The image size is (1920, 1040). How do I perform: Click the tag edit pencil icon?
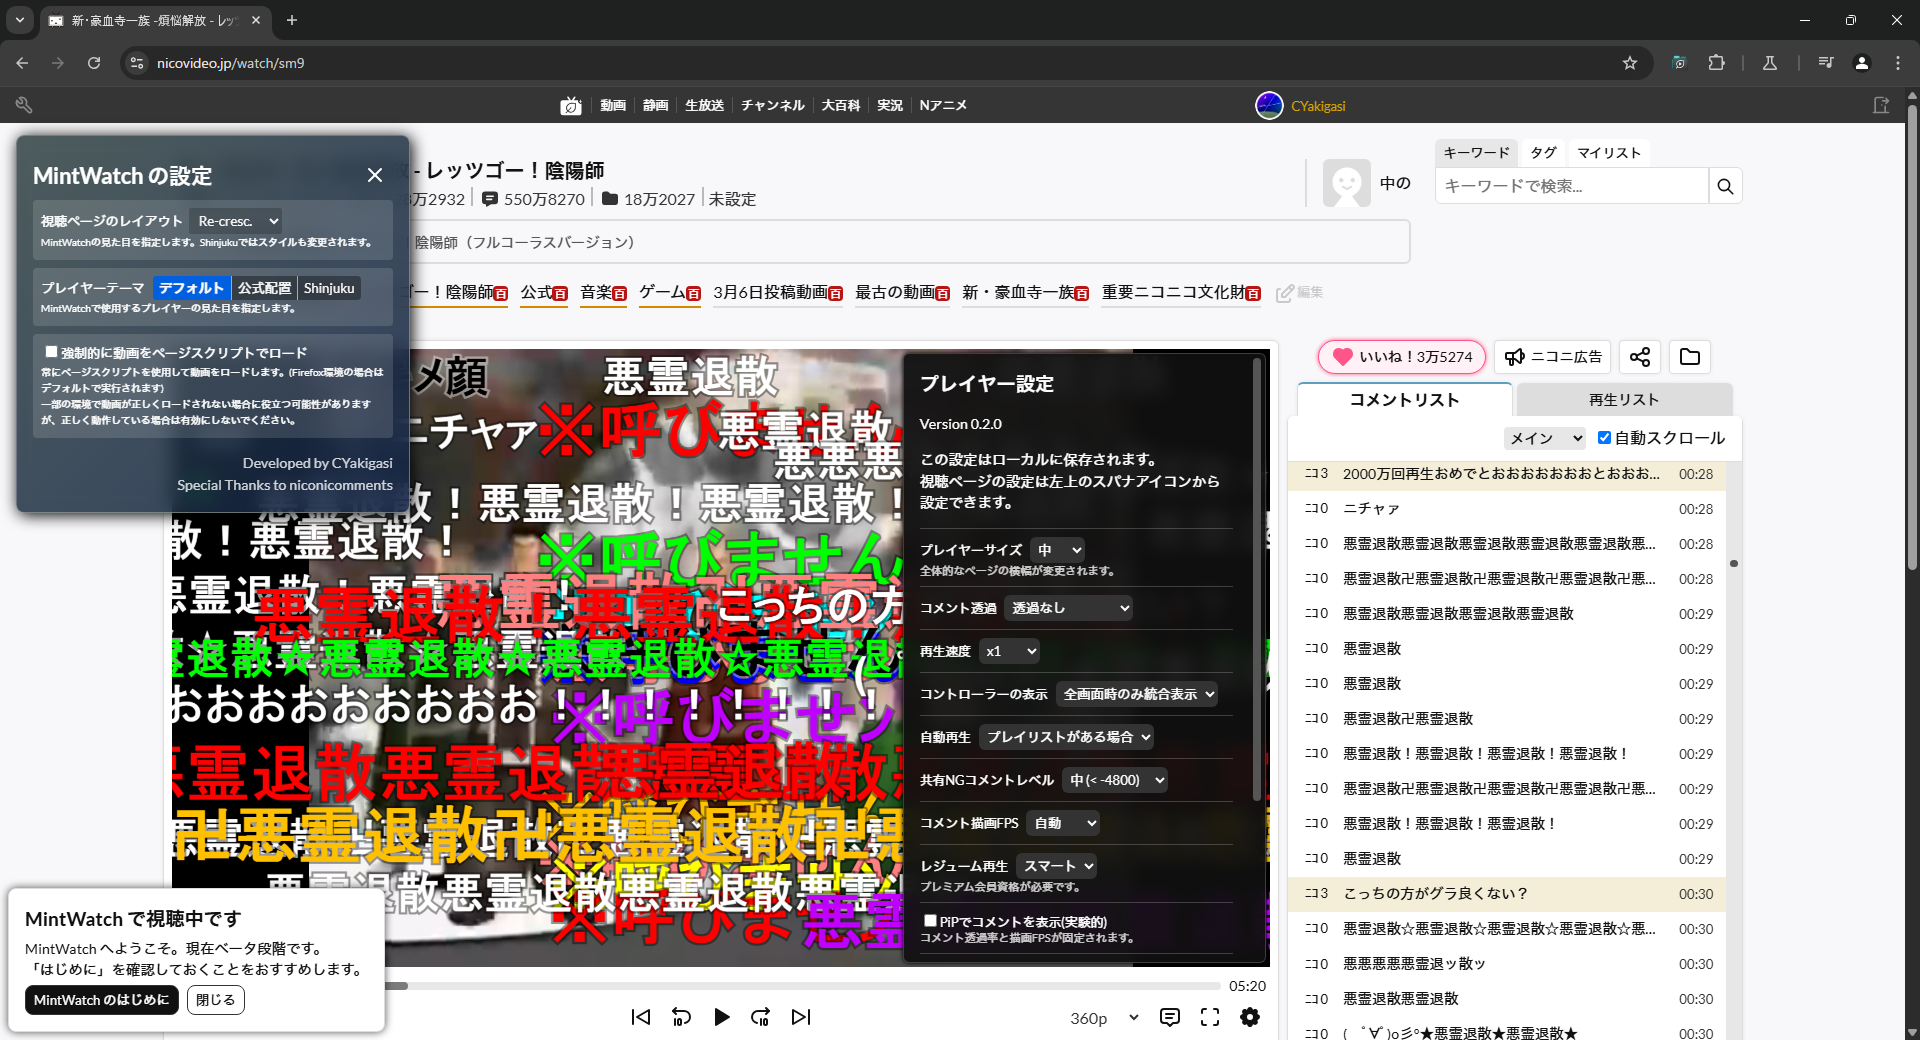[1285, 293]
